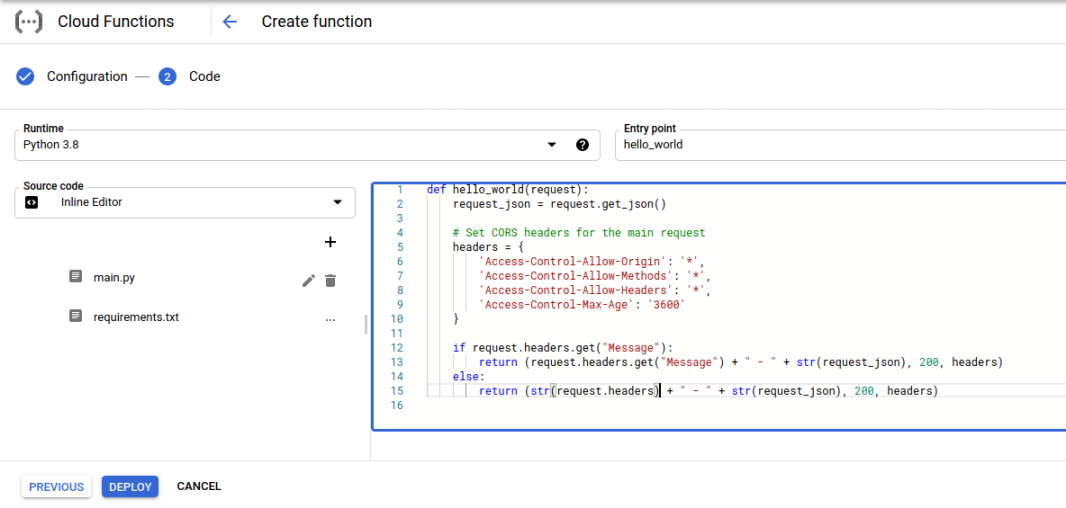Click the Code step number 2 icon
This screenshot has width=1066, height=508.
(167, 76)
